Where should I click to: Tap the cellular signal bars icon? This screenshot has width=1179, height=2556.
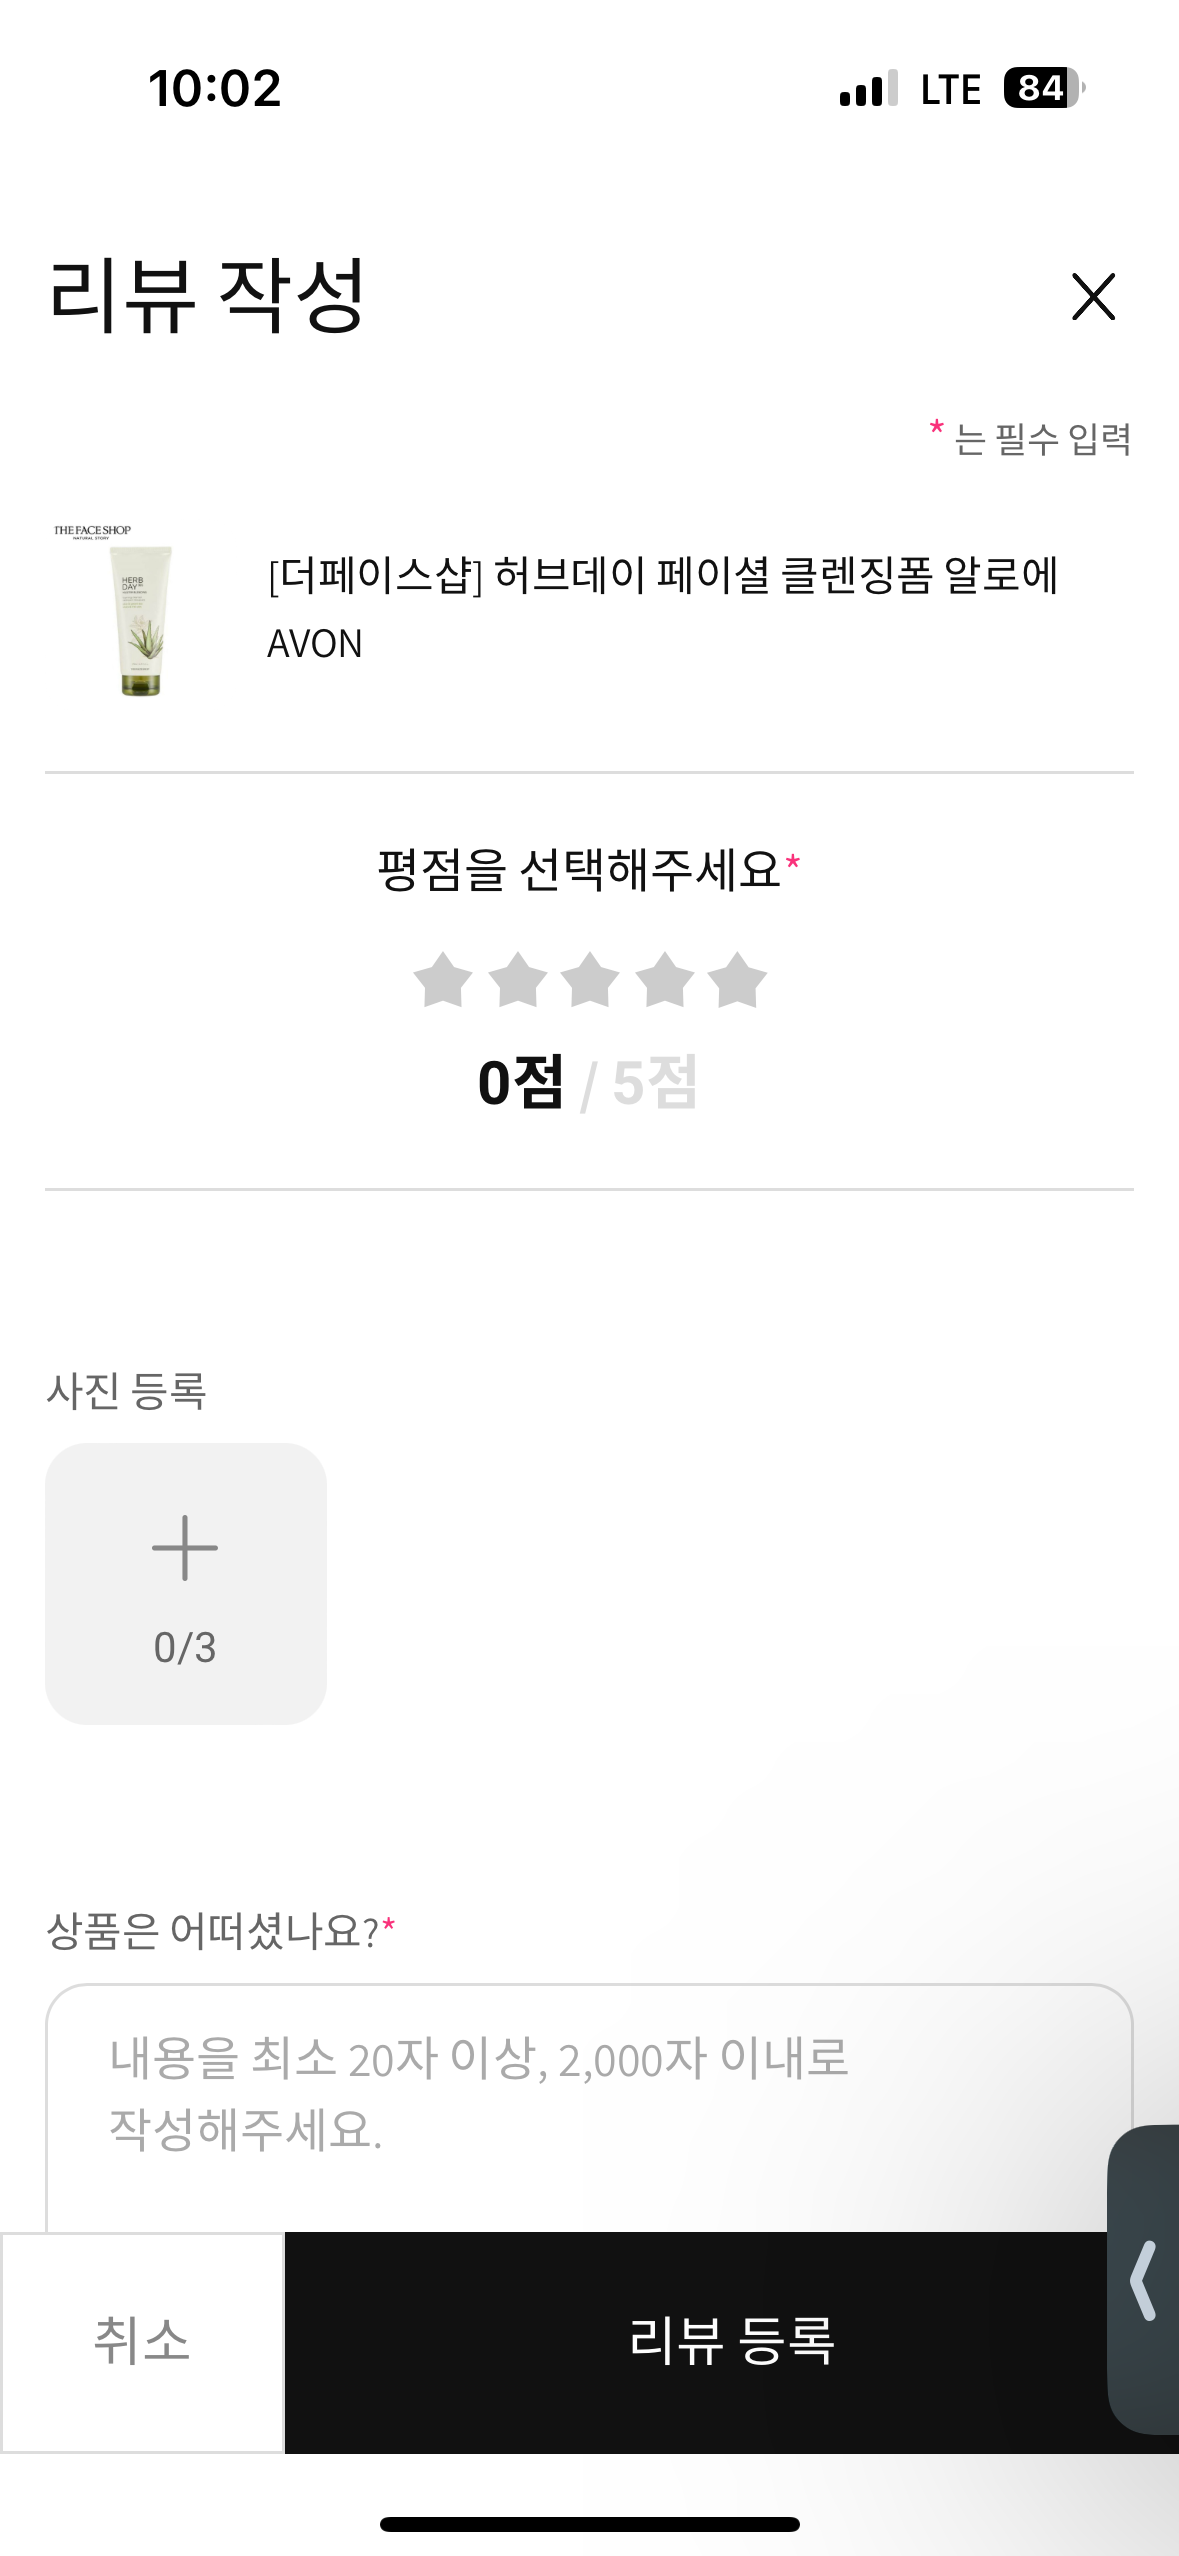tap(868, 88)
